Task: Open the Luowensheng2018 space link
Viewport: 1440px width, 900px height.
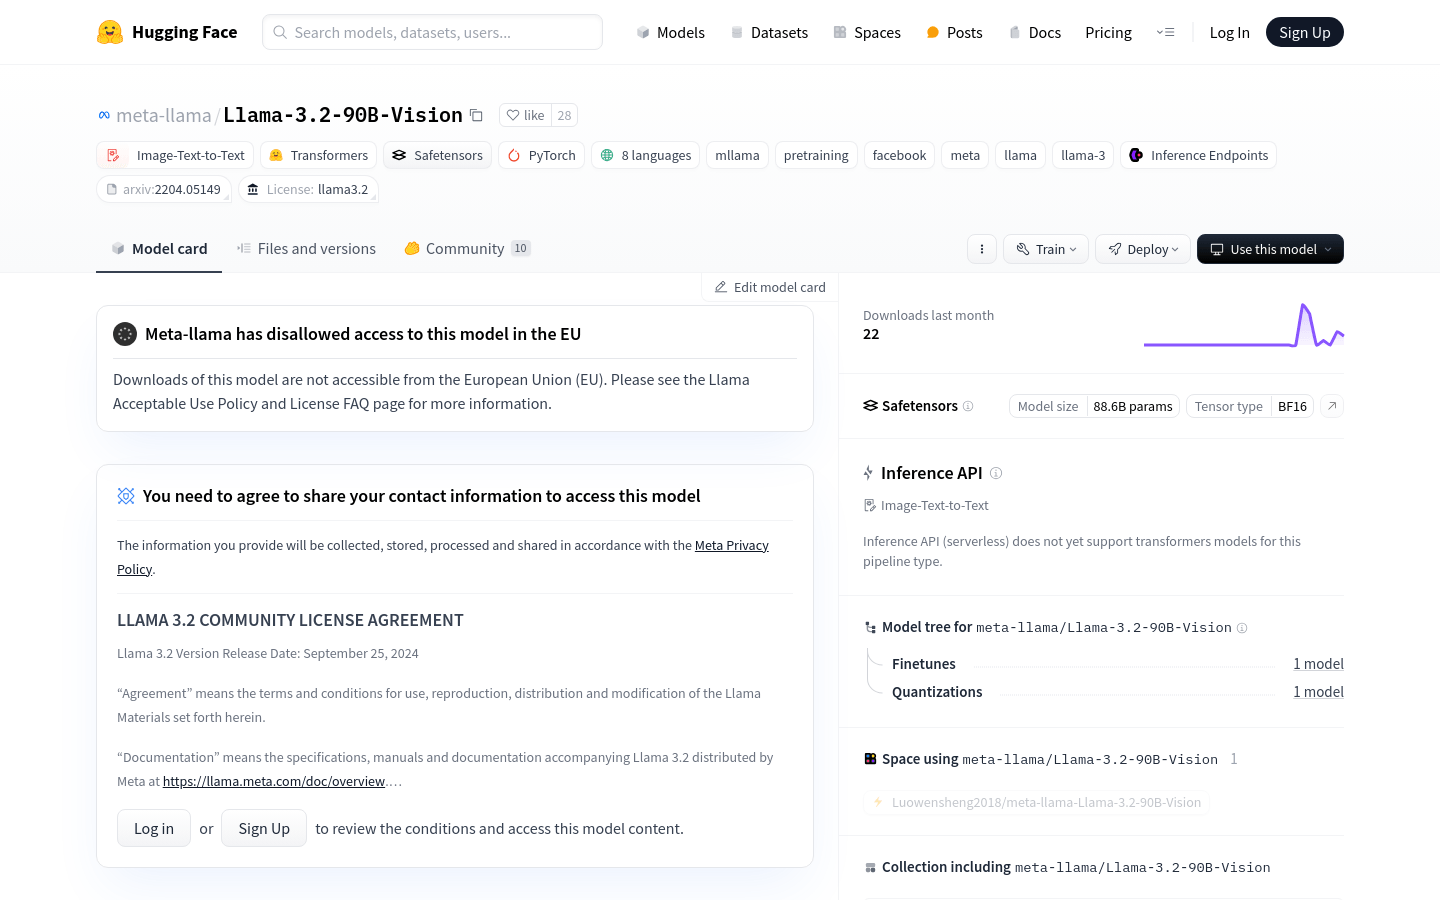Action: [x=1036, y=802]
